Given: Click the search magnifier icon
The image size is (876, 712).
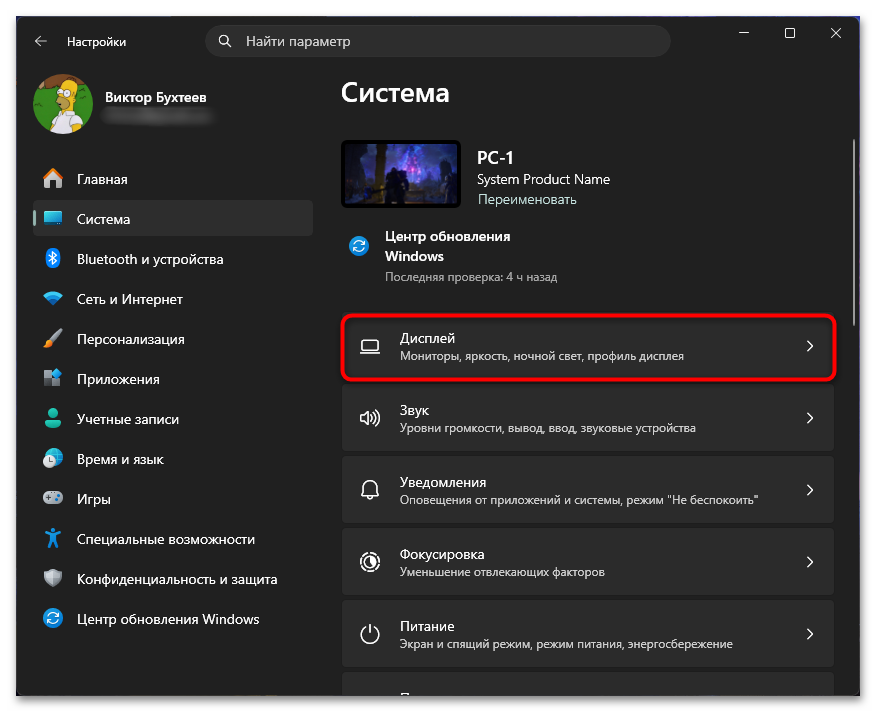Looking at the screenshot, I should (x=225, y=41).
